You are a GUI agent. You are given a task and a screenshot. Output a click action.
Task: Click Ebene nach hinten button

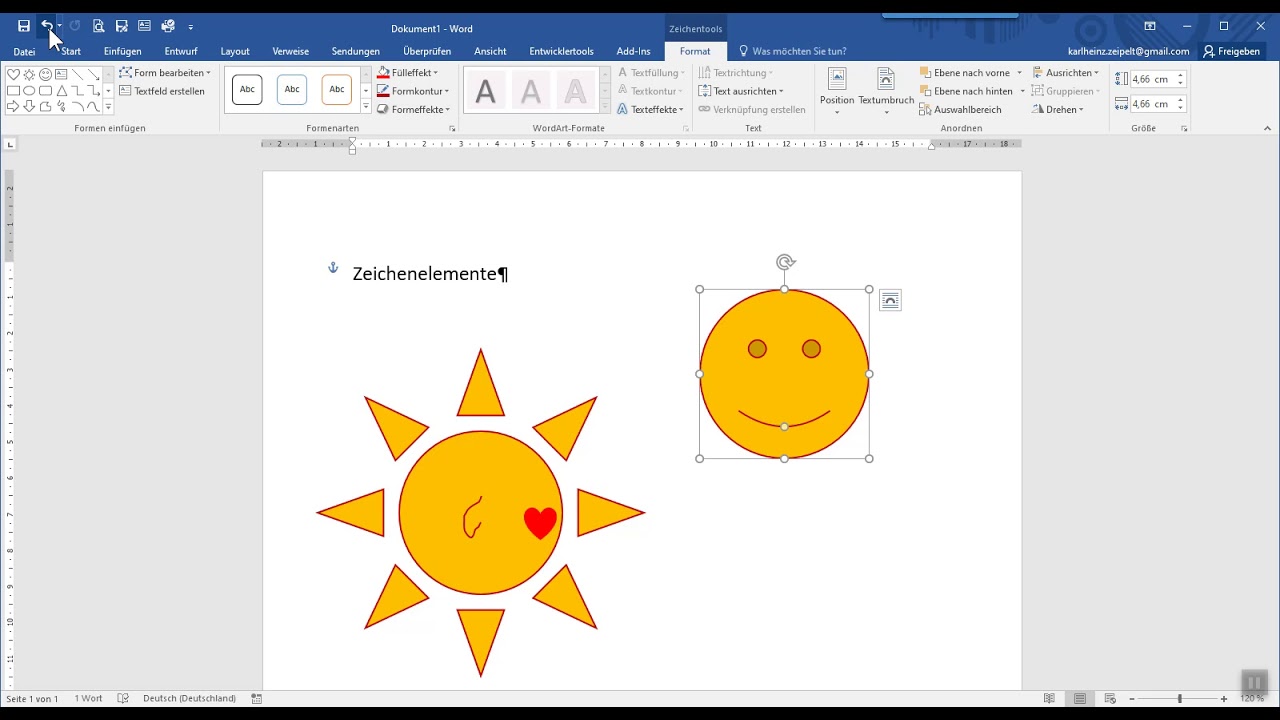coord(965,91)
